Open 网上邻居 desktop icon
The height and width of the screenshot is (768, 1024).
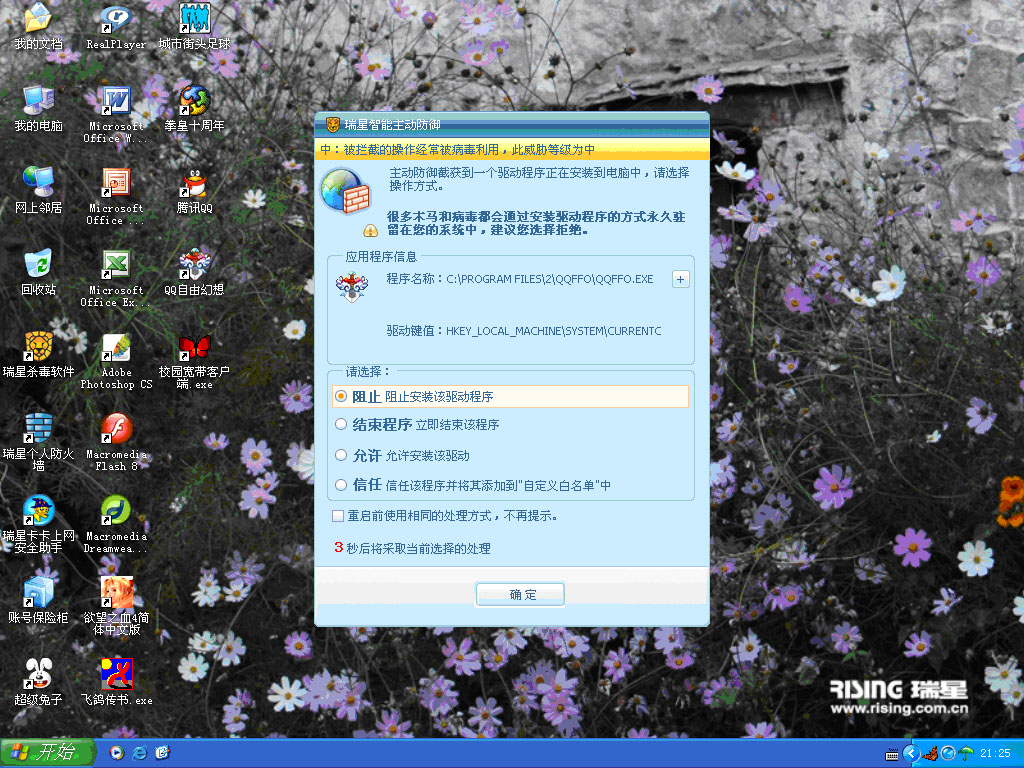(x=38, y=190)
